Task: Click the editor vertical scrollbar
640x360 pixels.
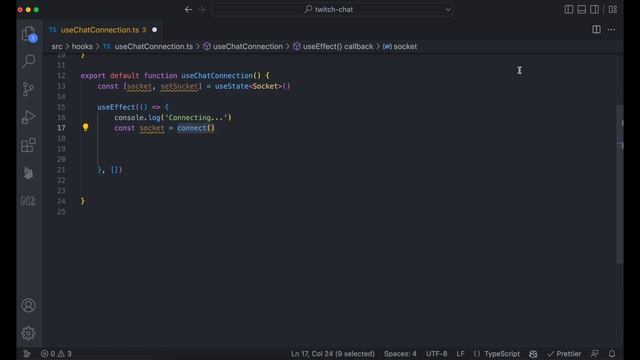Action: [620, 184]
